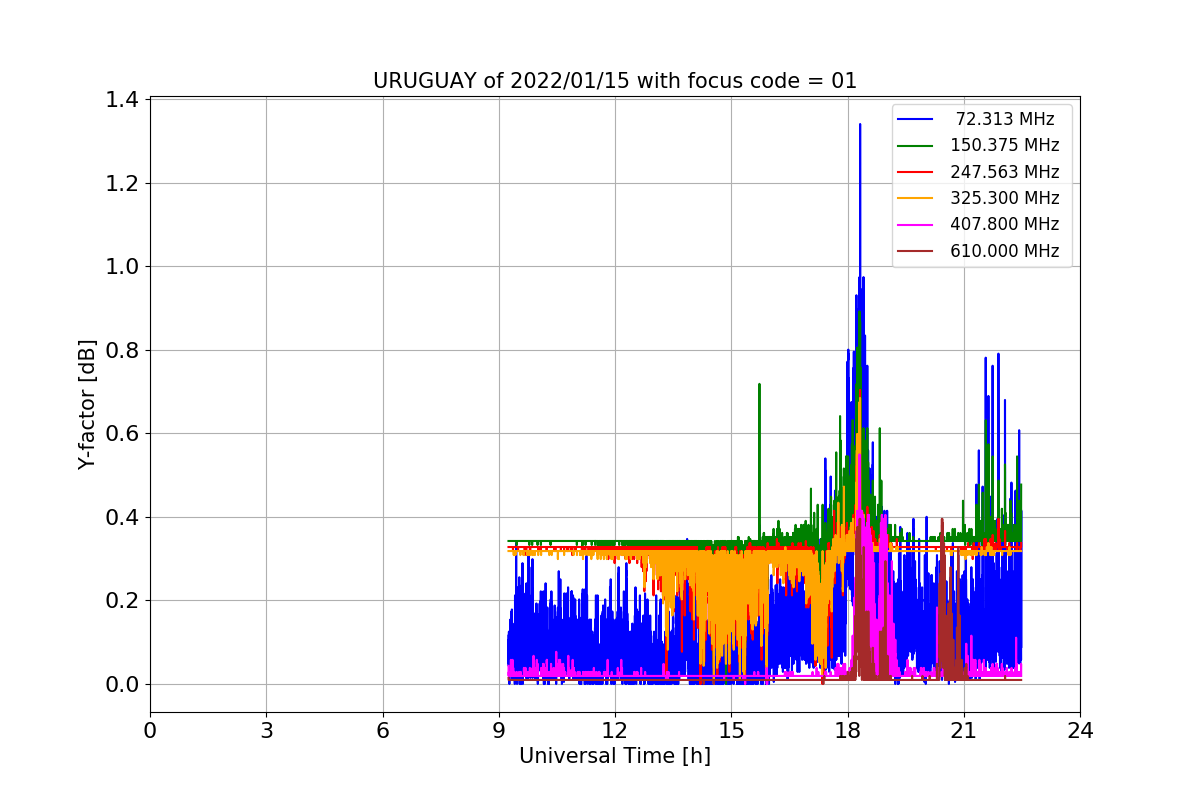
Task: Click the y-axis tick label '0.6'
Action: click(123, 434)
